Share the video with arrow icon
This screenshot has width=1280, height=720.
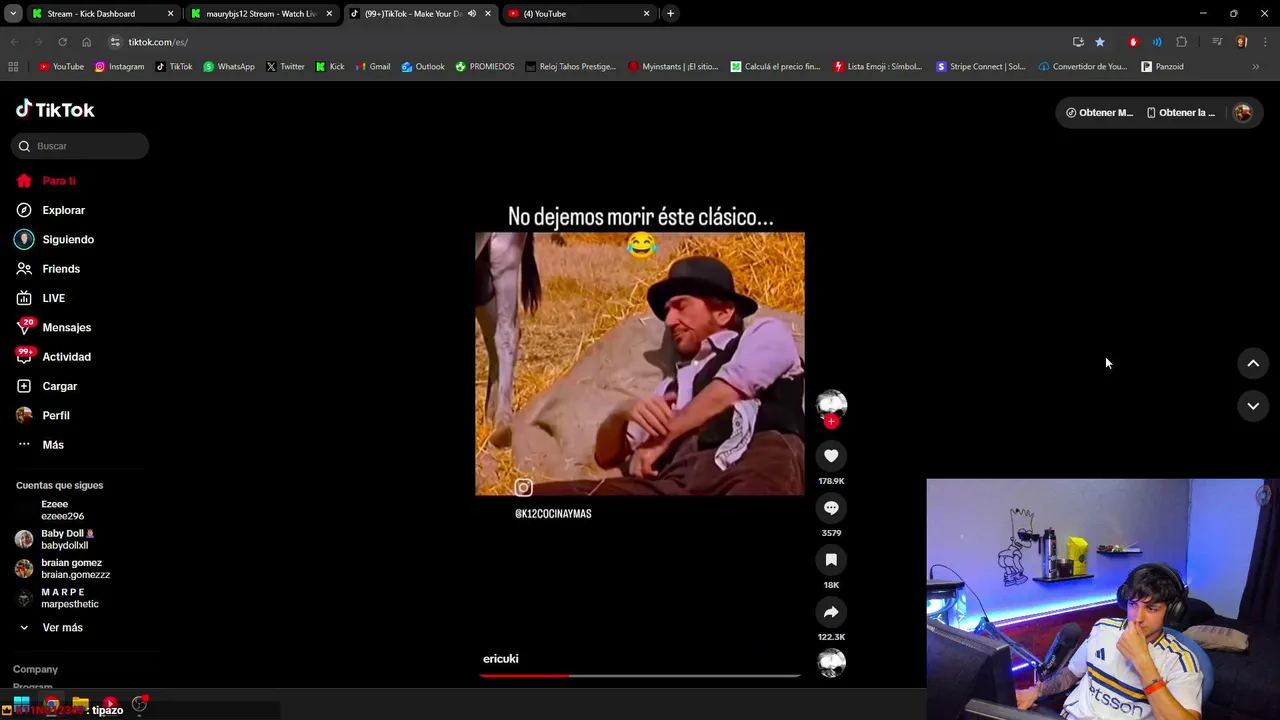click(831, 612)
